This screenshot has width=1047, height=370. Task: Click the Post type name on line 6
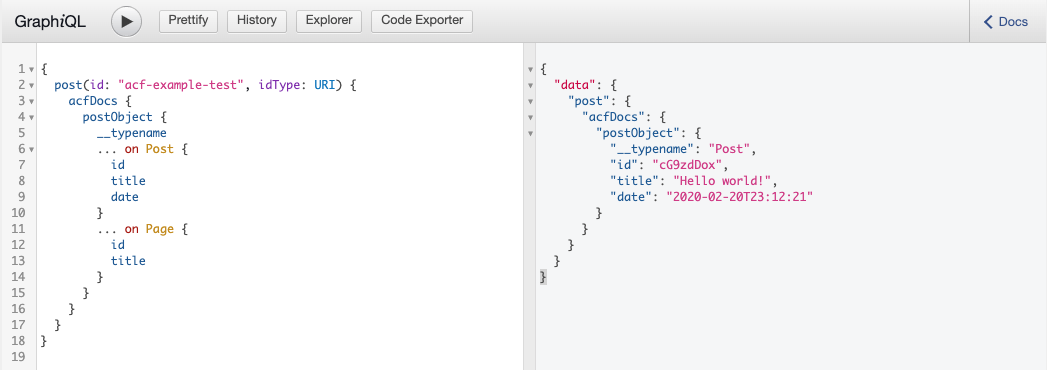point(160,149)
